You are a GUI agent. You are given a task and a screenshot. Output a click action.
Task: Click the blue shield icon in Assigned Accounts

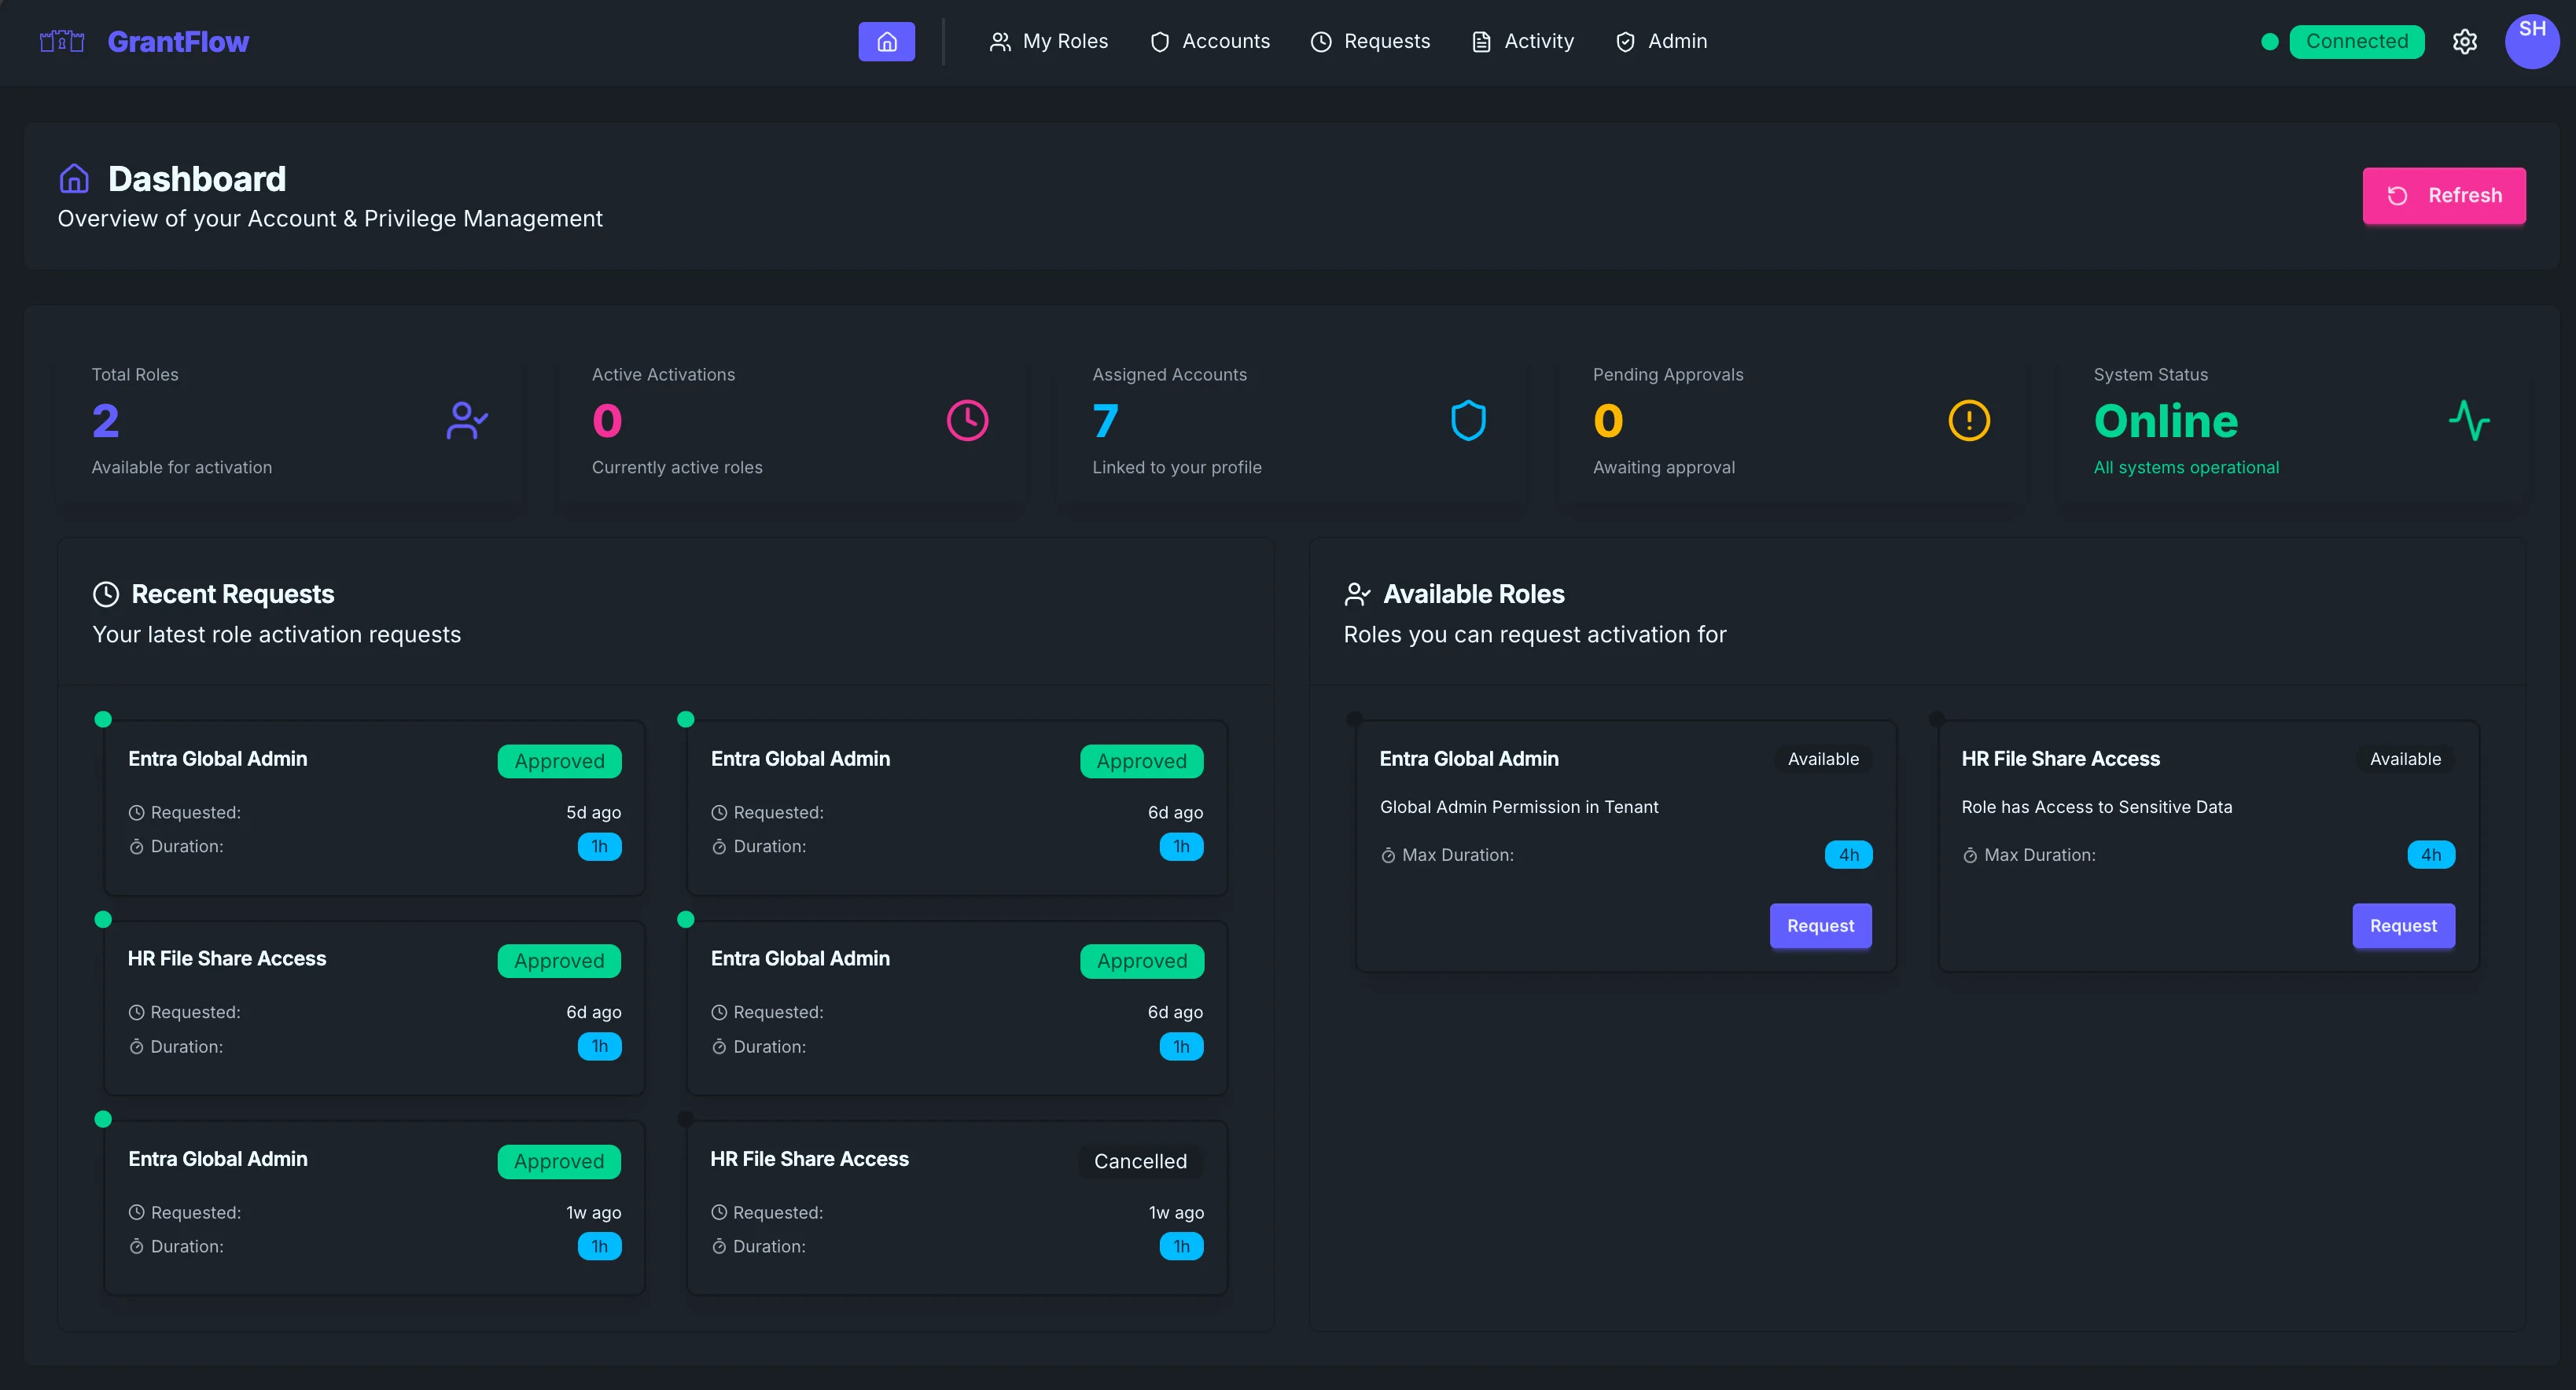pyautogui.click(x=1468, y=420)
